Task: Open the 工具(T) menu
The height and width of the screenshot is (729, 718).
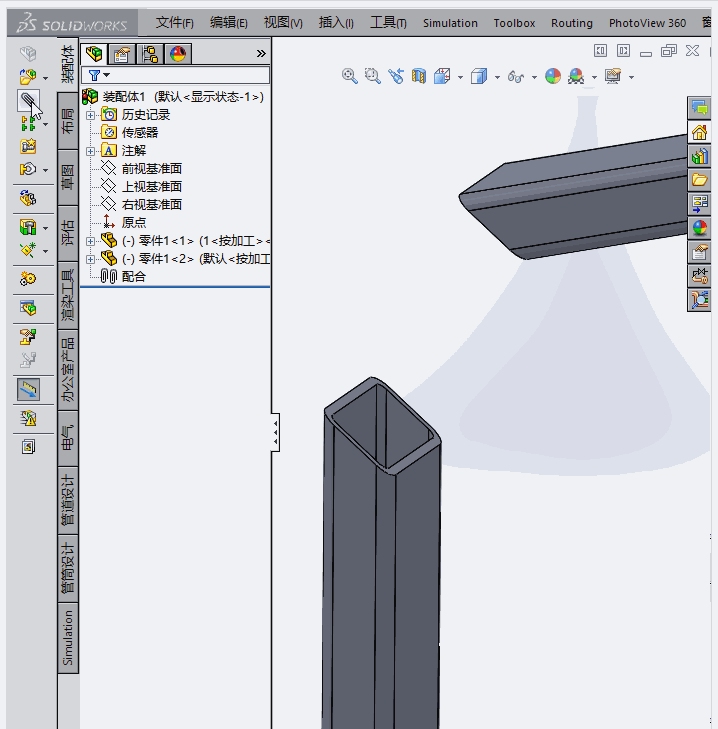Action: 388,22
